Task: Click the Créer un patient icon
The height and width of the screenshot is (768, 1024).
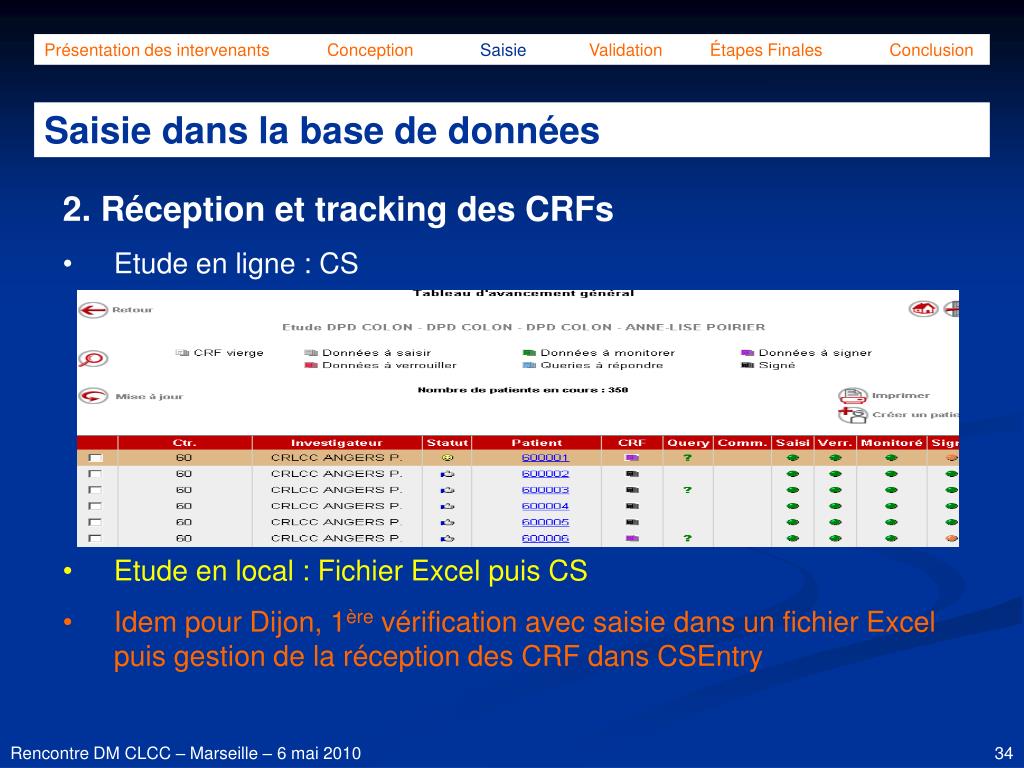Action: click(852, 415)
